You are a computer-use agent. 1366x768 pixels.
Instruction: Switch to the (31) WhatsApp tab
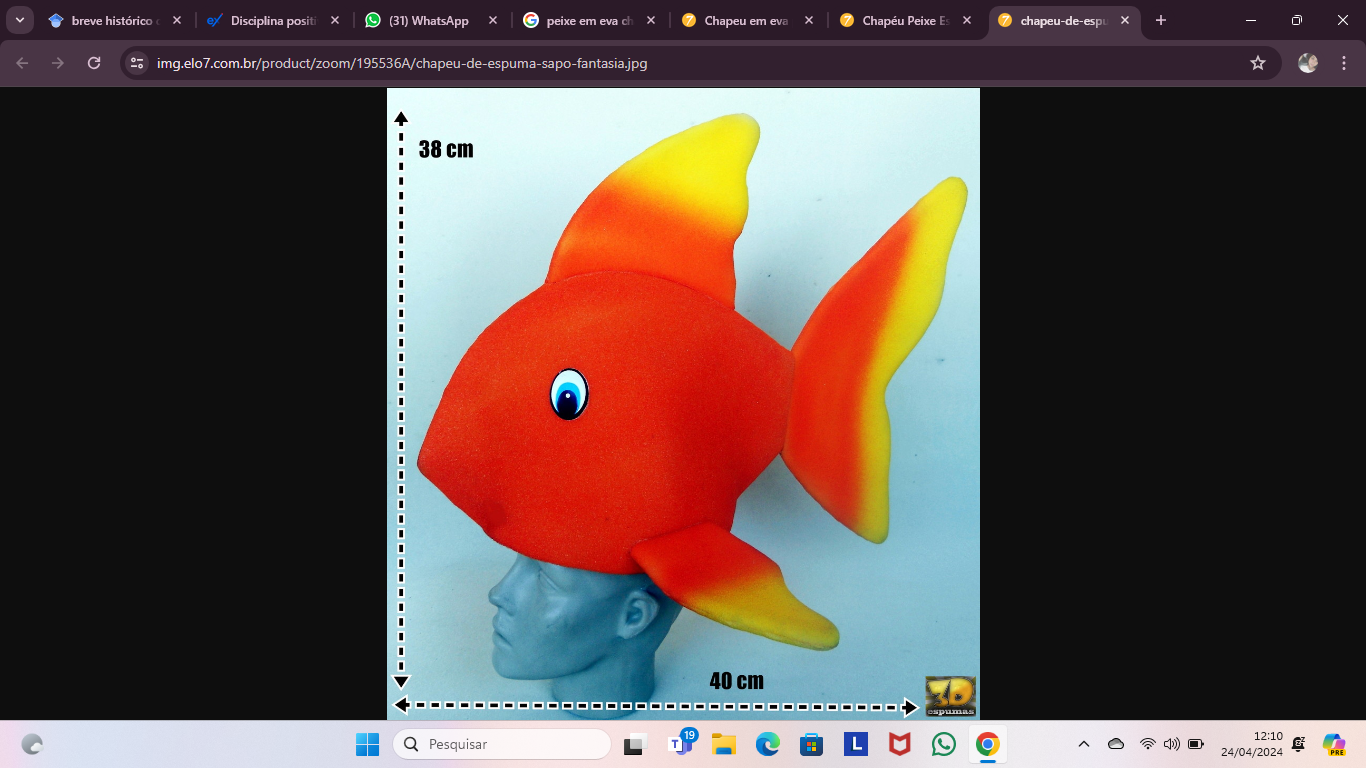click(428, 20)
